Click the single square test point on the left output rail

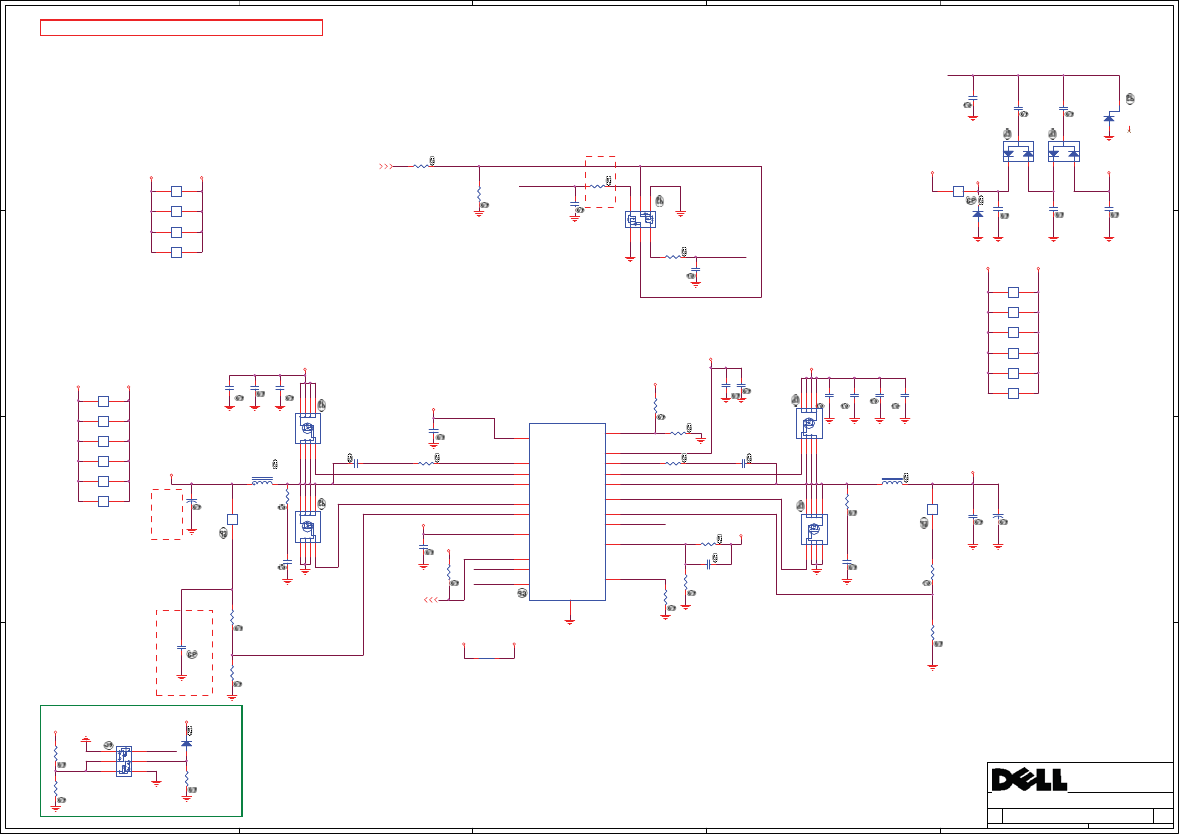click(x=232, y=520)
